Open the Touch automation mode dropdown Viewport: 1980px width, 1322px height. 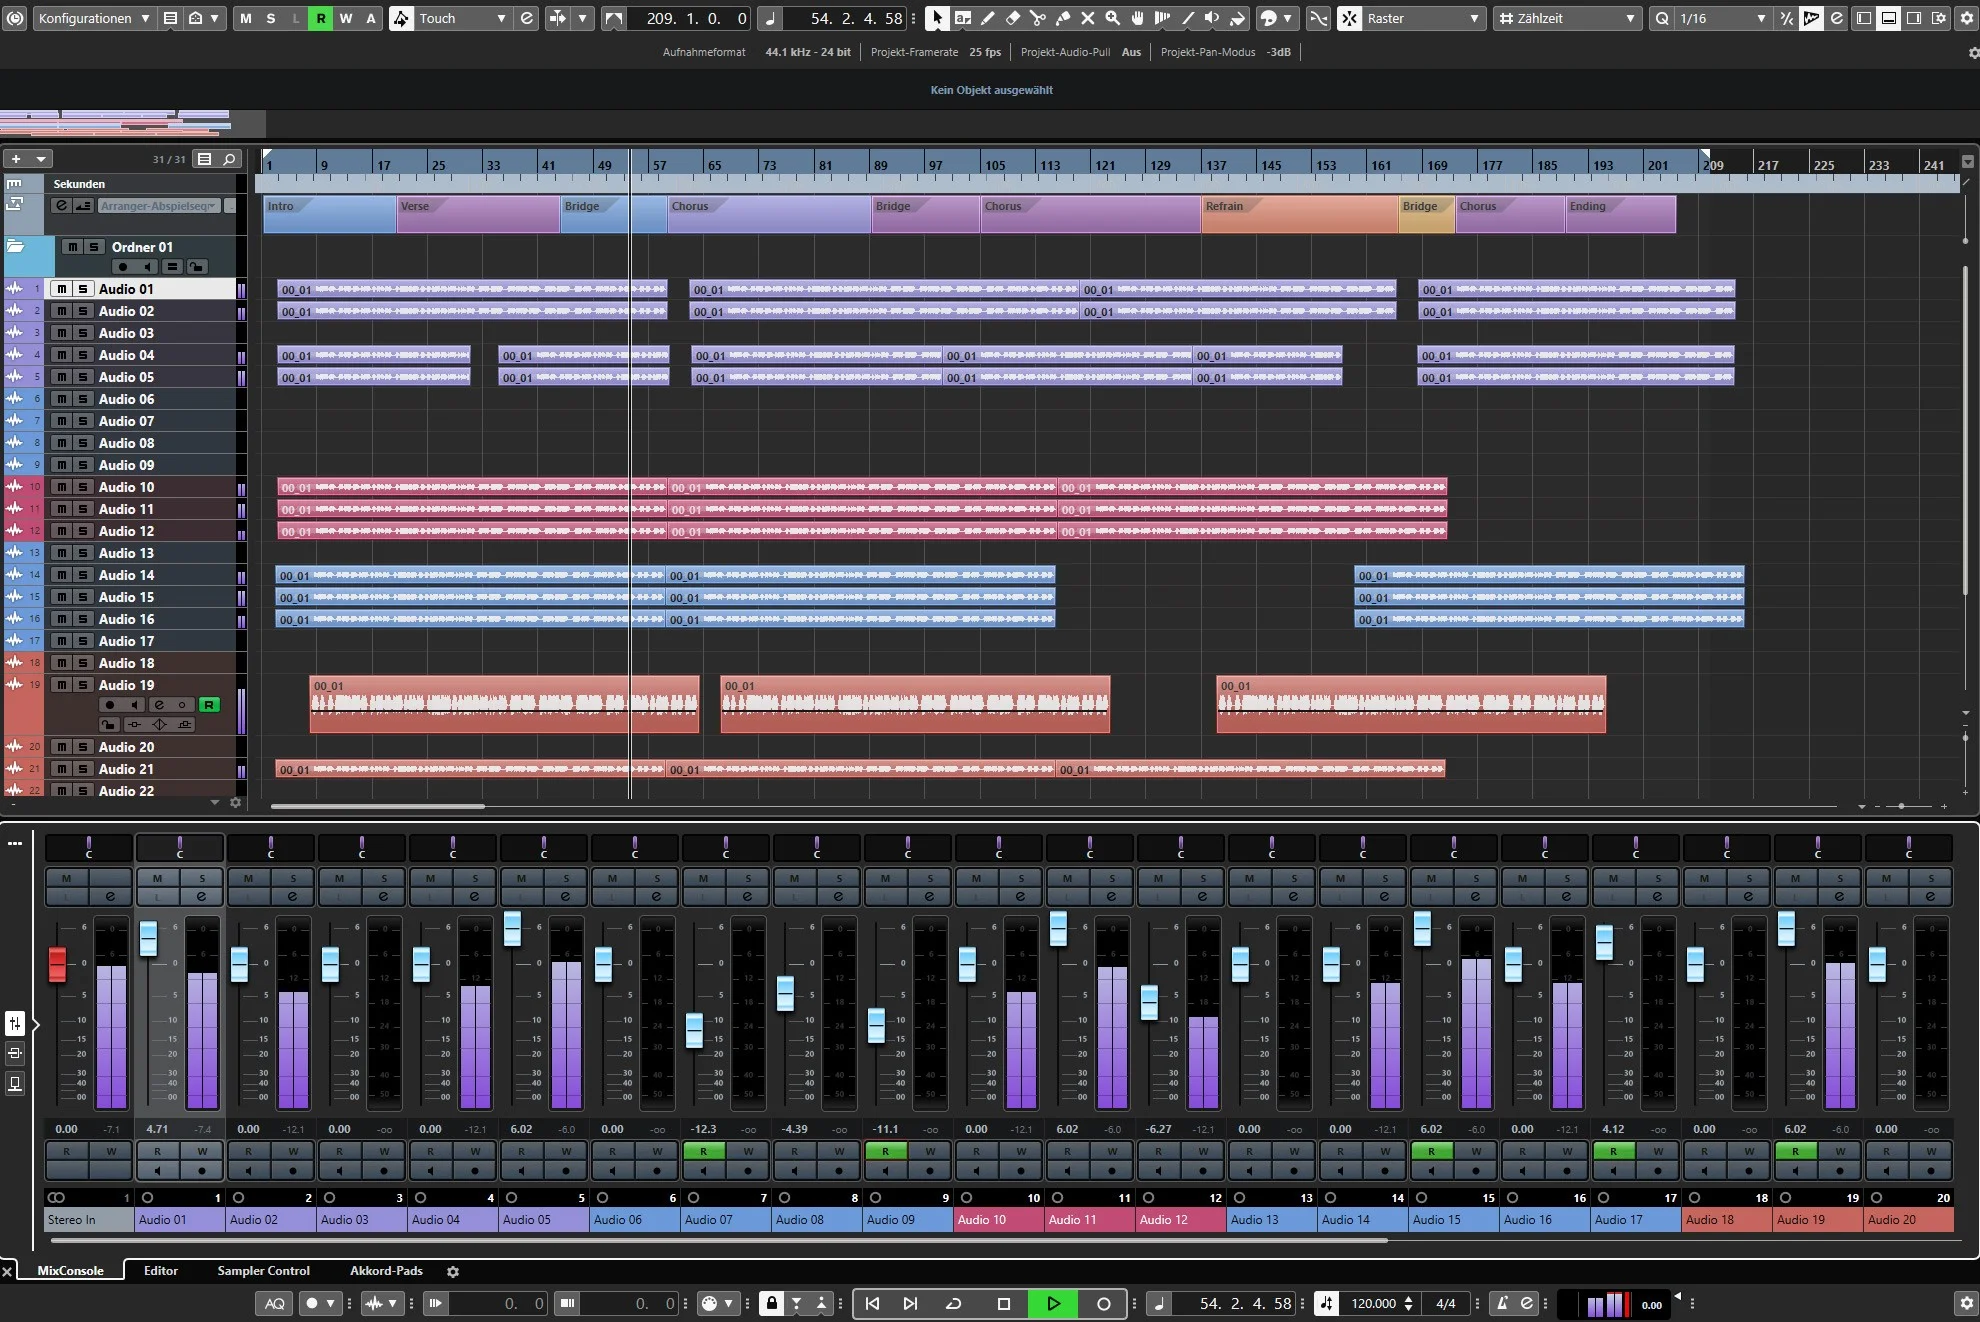click(462, 18)
